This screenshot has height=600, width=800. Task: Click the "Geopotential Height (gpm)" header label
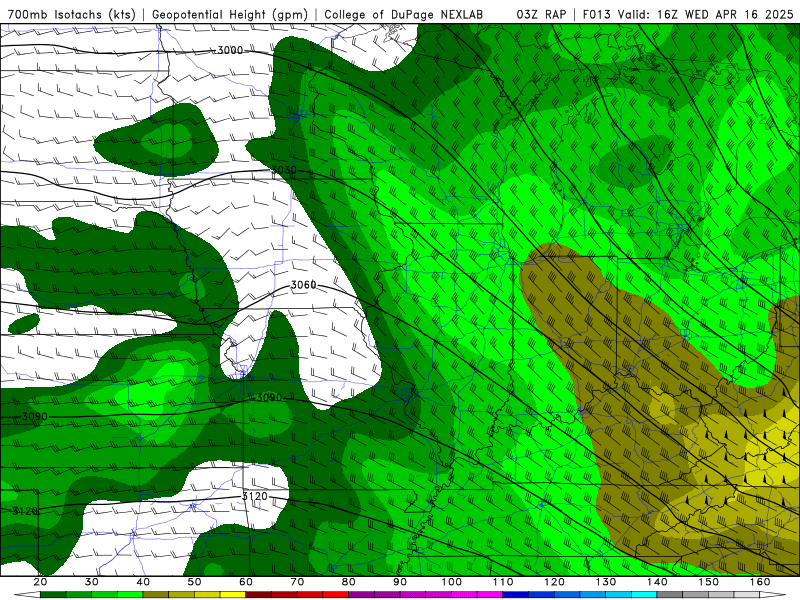tap(230, 14)
